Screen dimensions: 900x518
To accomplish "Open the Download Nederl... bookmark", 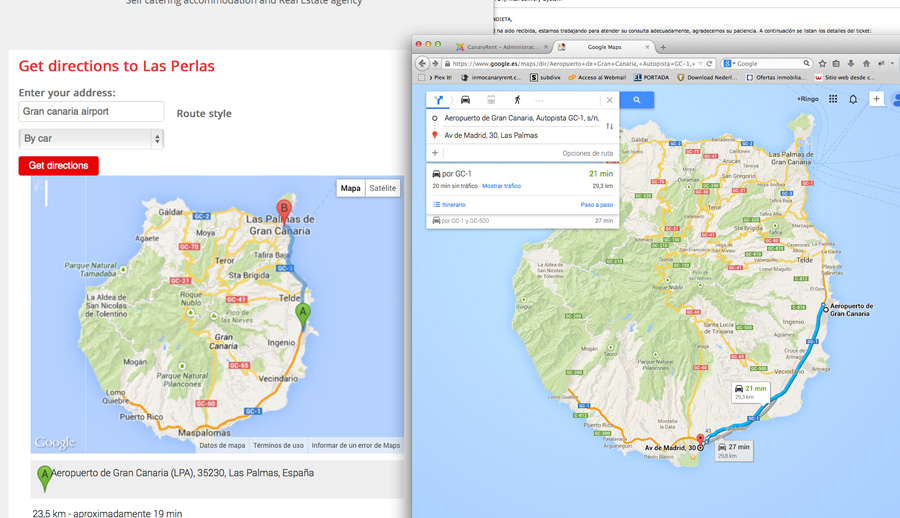I will tap(707, 77).
